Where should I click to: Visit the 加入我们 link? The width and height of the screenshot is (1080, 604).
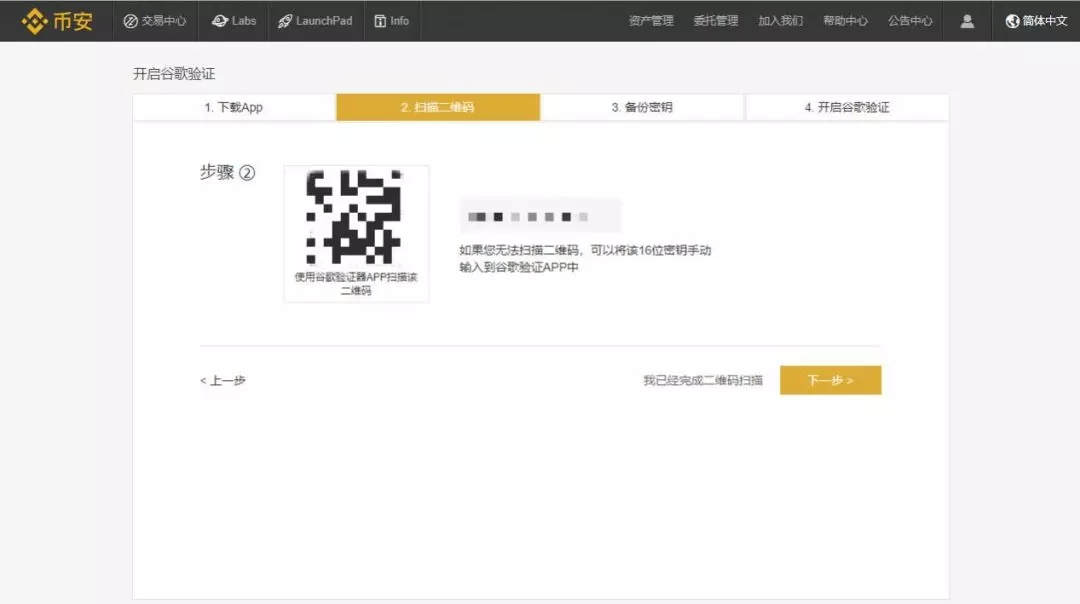pos(780,21)
